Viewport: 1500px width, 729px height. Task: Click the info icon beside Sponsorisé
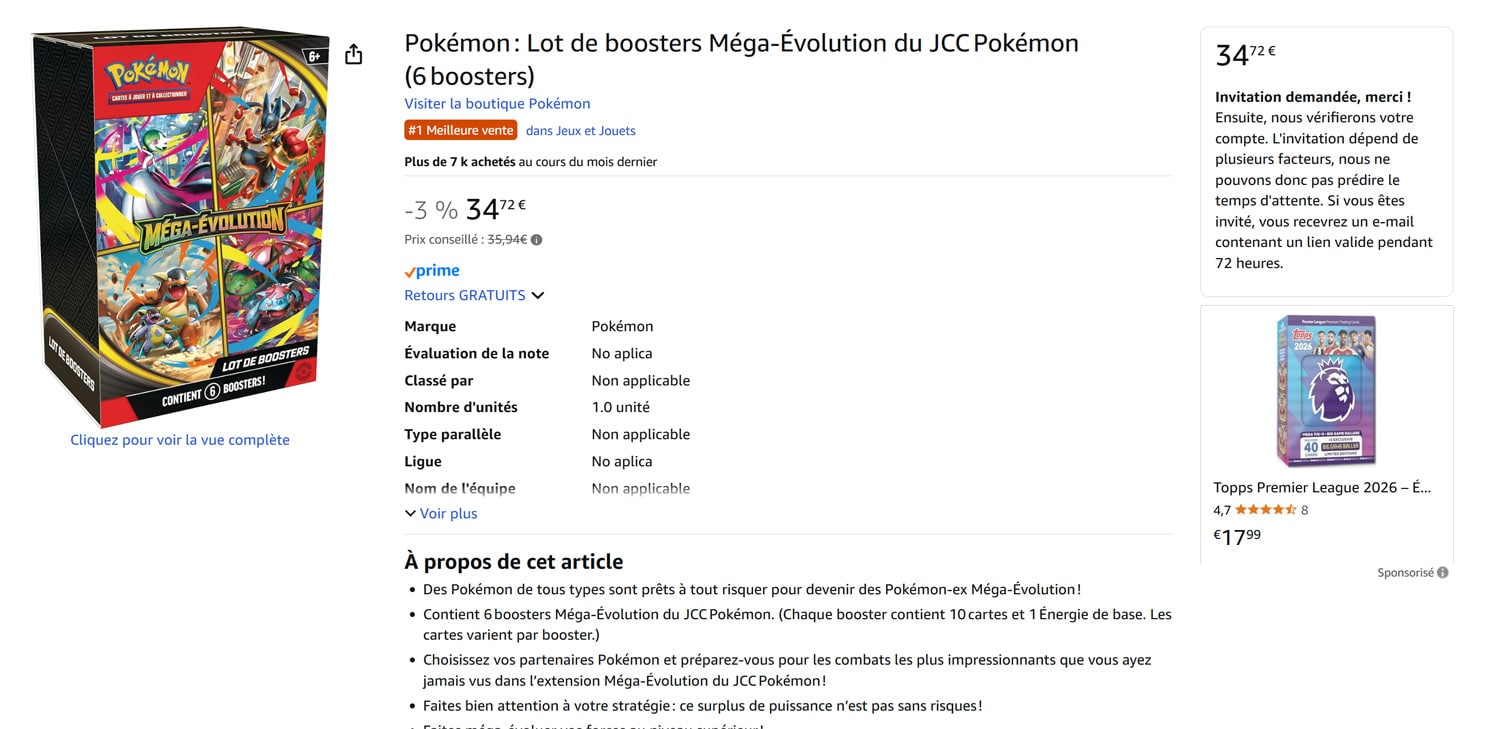1442,573
